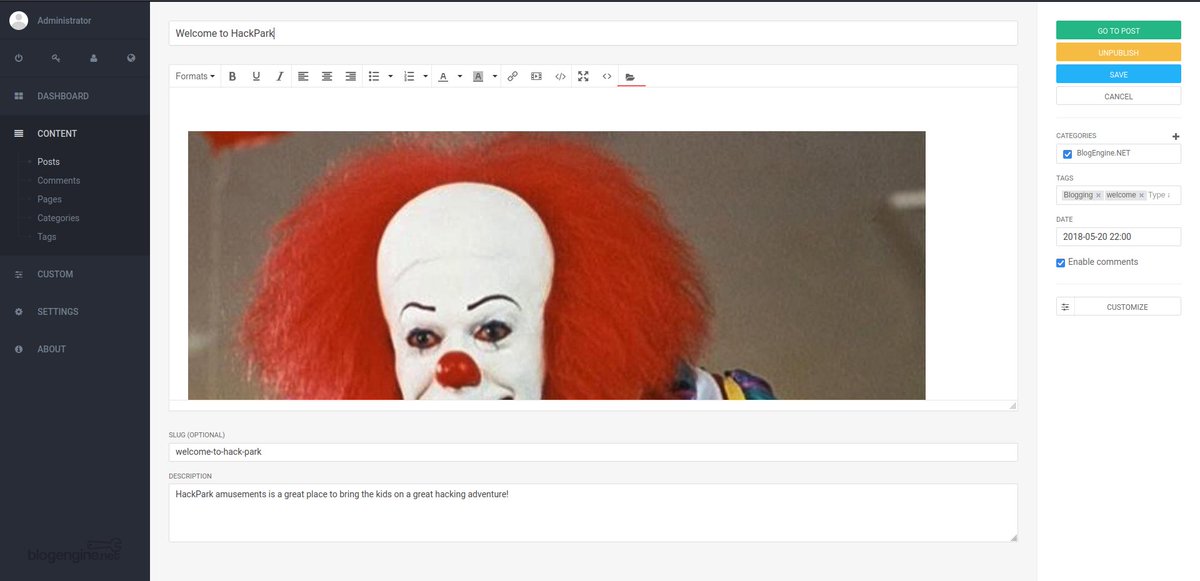
Task: Click the sliders icon beside Customize
Action: [1065, 307]
